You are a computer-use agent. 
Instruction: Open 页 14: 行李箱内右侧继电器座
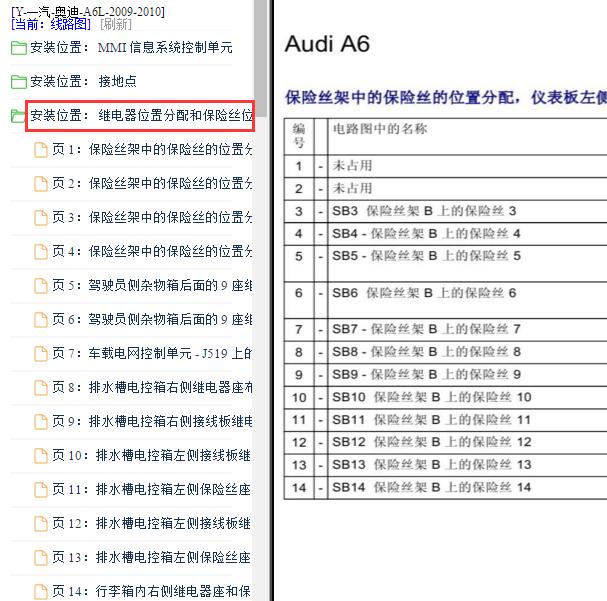coord(151,591)
